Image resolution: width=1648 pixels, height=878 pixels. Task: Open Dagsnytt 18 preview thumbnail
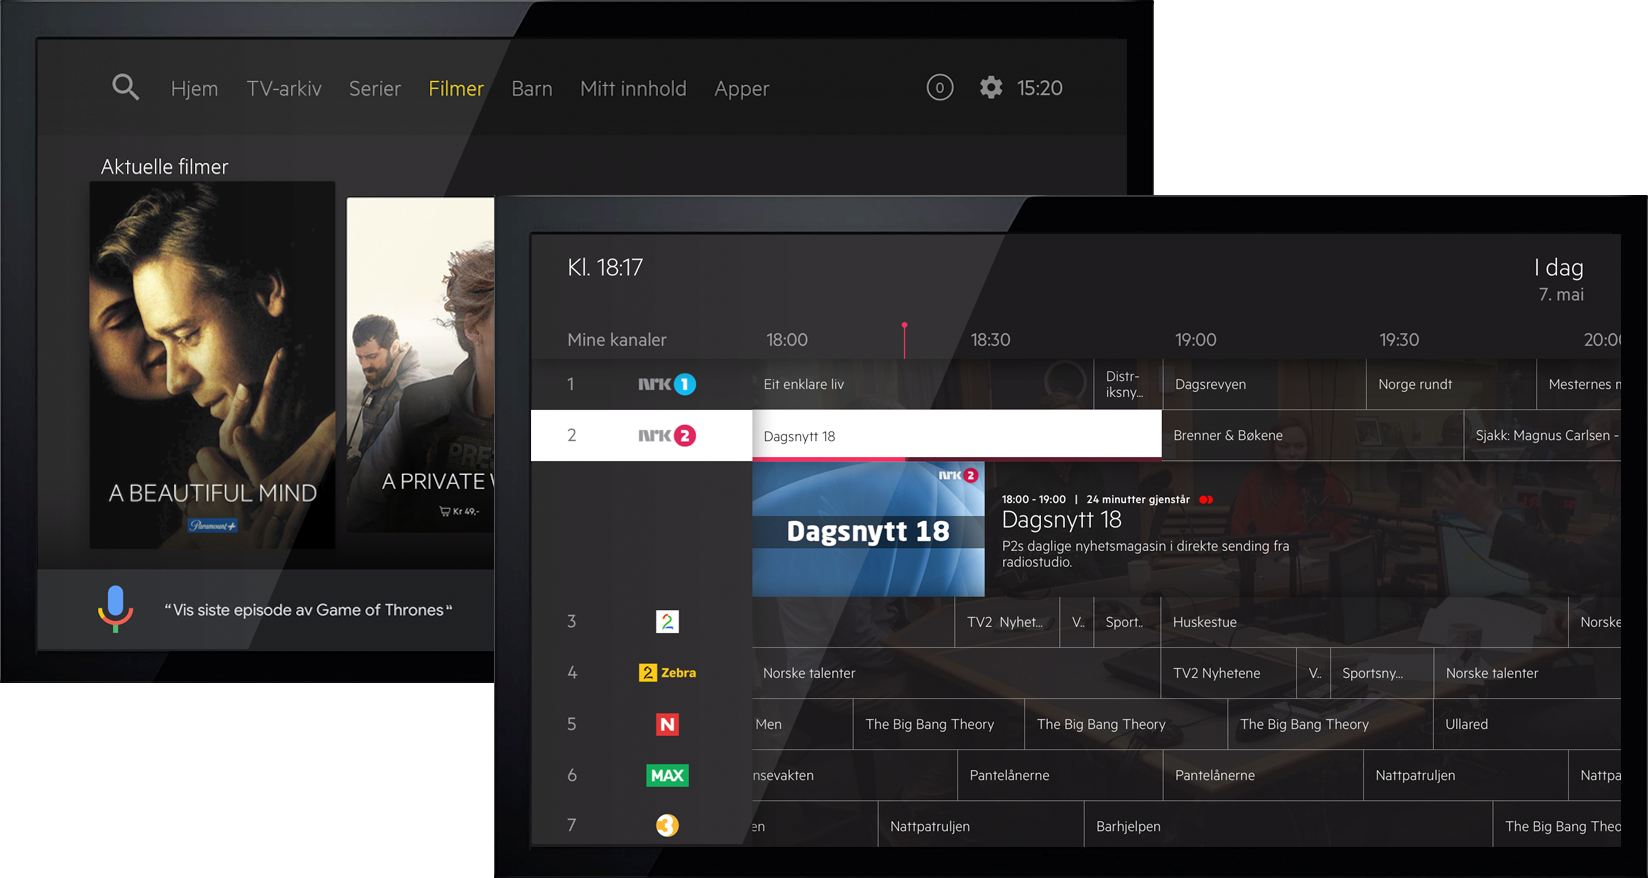point(868,529)
